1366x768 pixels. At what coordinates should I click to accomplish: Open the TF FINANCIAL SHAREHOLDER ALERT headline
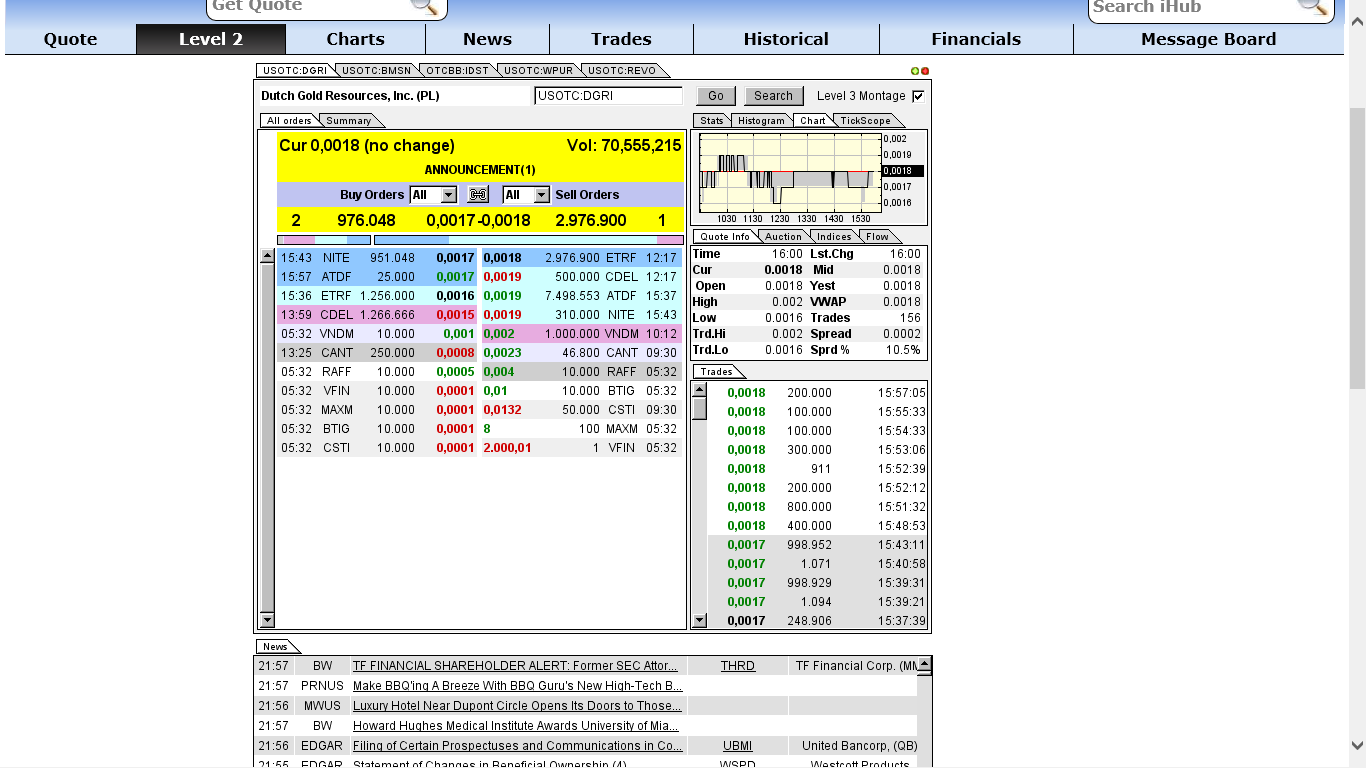point(516,665)
